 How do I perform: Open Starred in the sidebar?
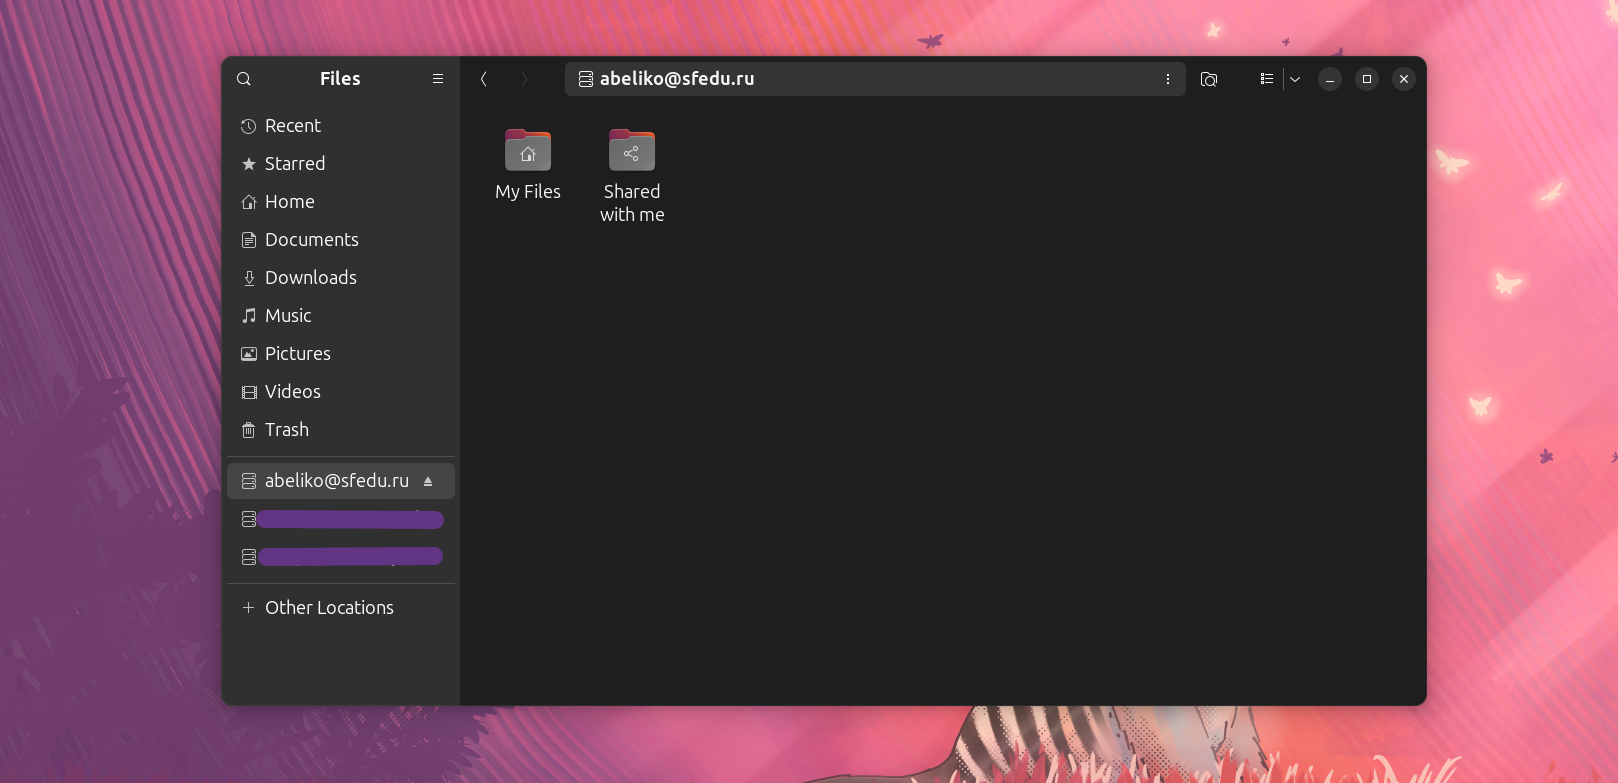pos(294,164)
